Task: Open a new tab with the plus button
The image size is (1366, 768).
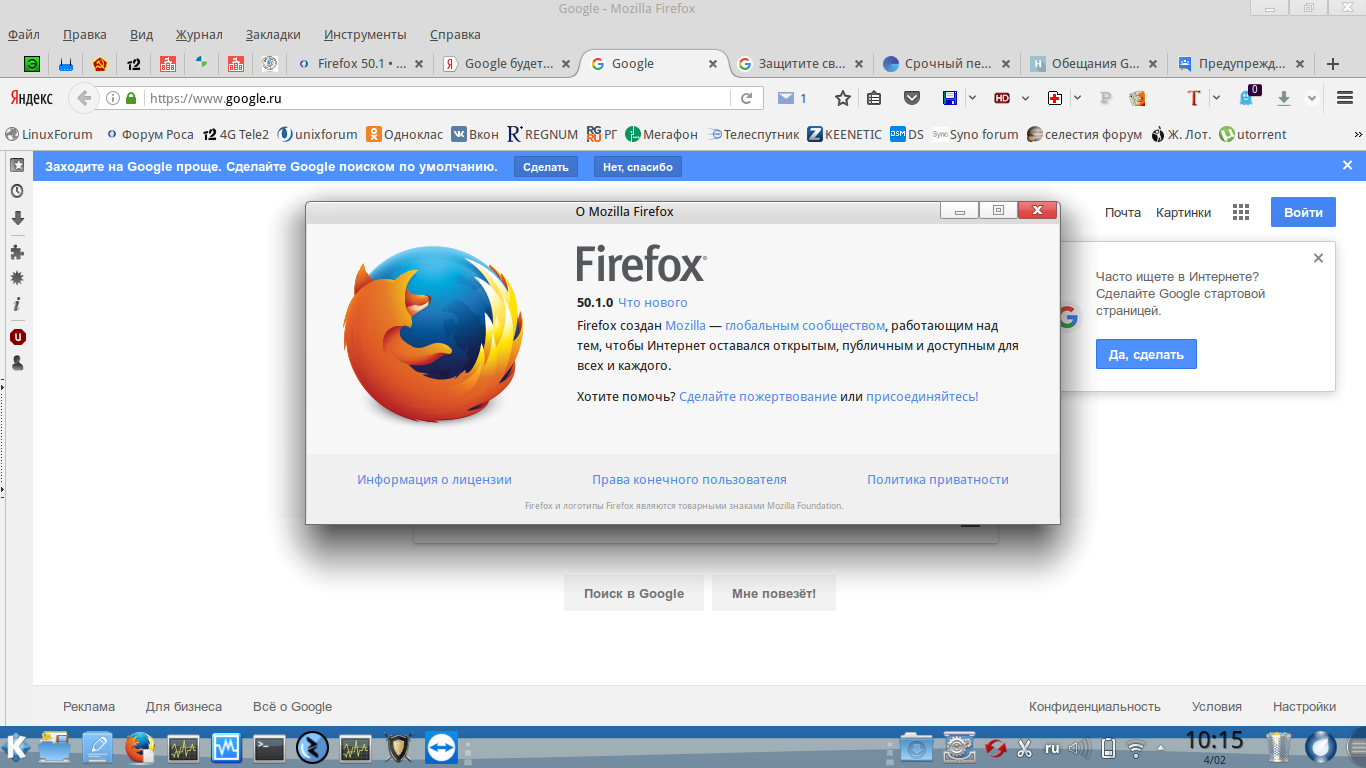Action: pyautogui.click(x=1332, y=64)
